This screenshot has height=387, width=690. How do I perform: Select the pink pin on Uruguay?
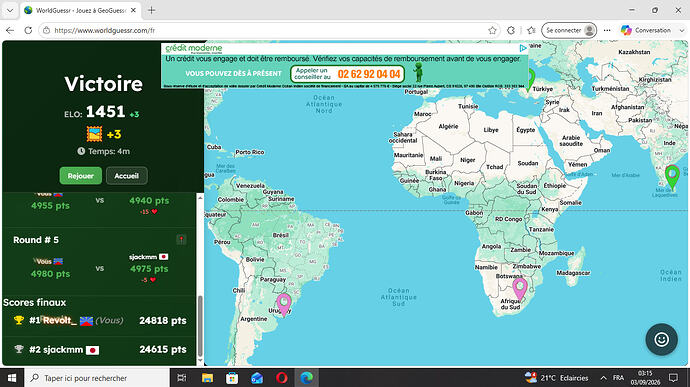click(284, 305)
